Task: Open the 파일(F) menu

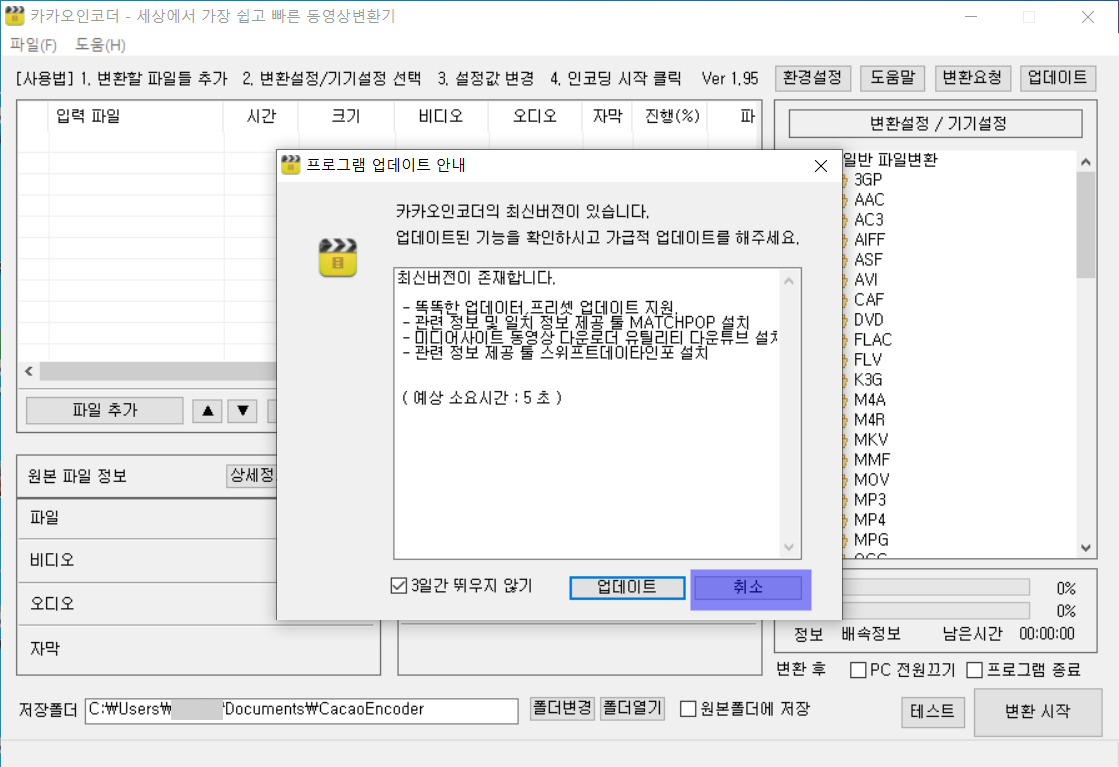Action: point(34,45)
